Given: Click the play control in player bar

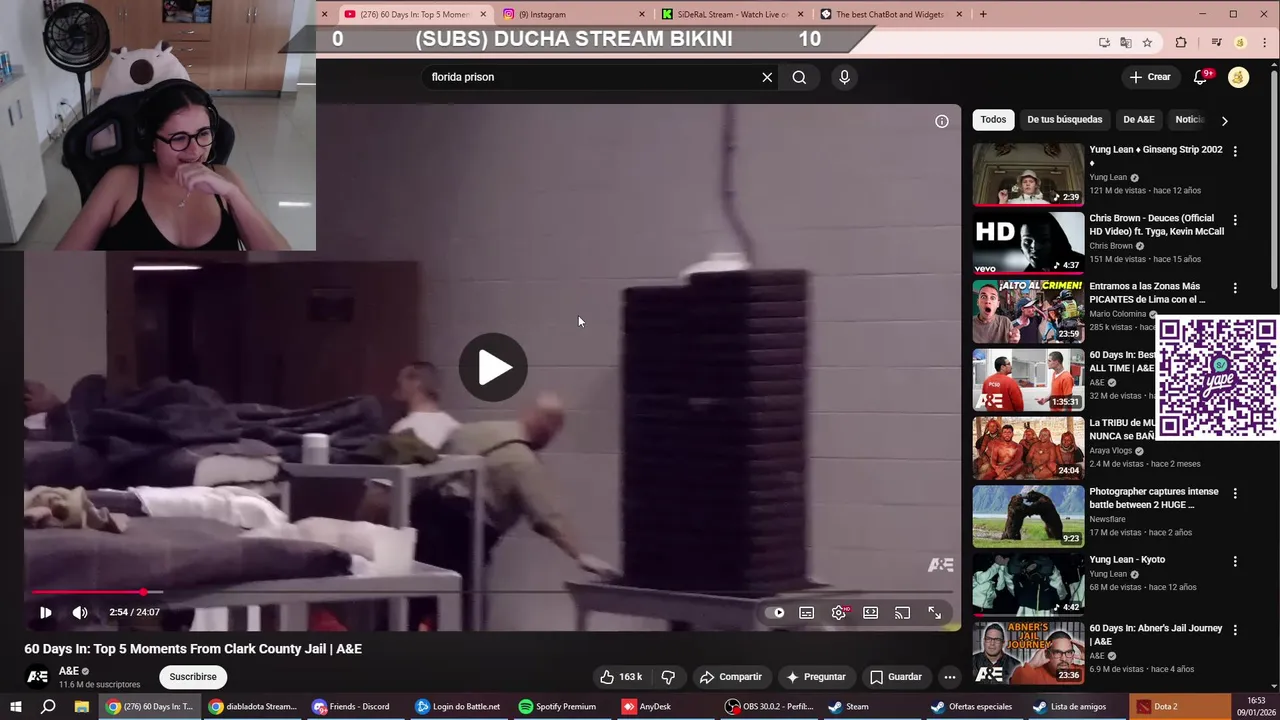Looking at the screenshot, I should tap(45, 613).
